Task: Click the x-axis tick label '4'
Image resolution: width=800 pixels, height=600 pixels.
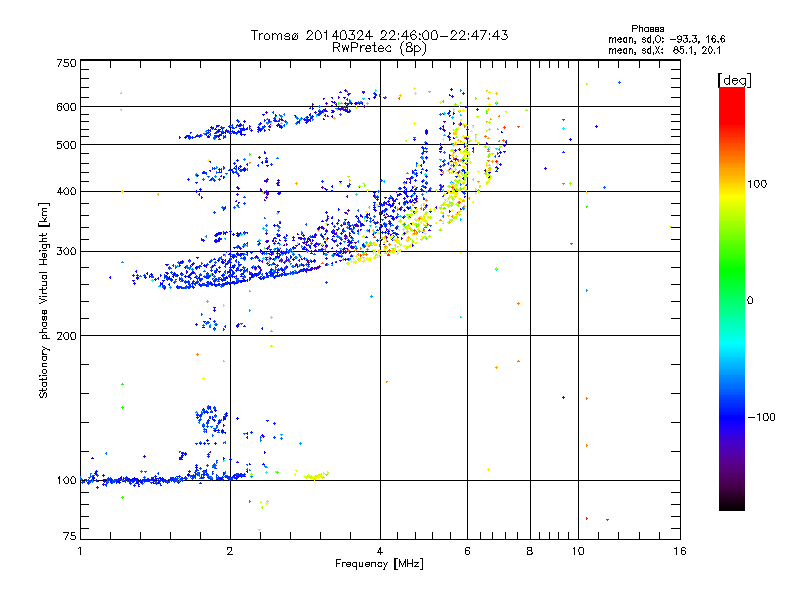Action: coord(380,551)
